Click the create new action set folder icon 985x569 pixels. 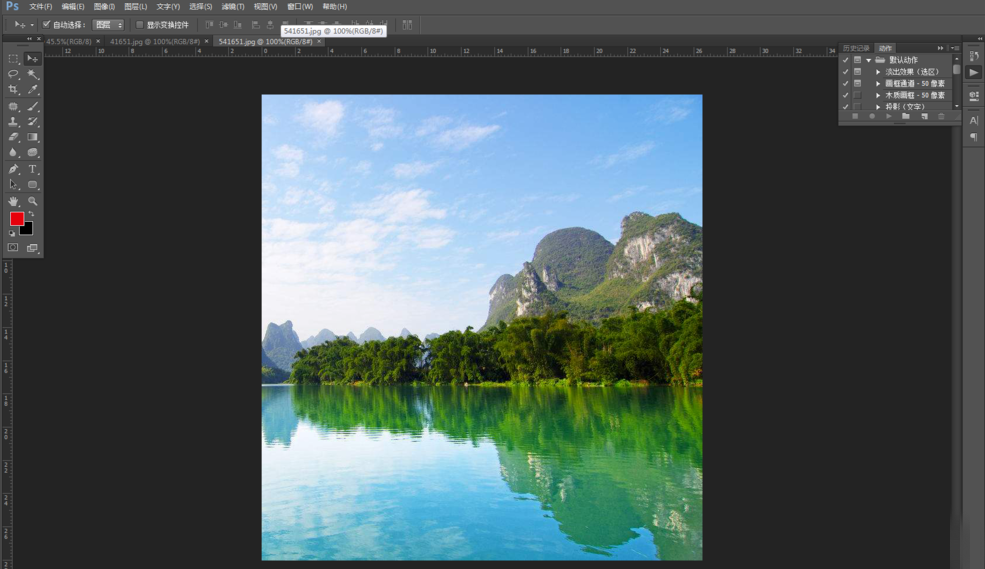[x=906, y=117]
